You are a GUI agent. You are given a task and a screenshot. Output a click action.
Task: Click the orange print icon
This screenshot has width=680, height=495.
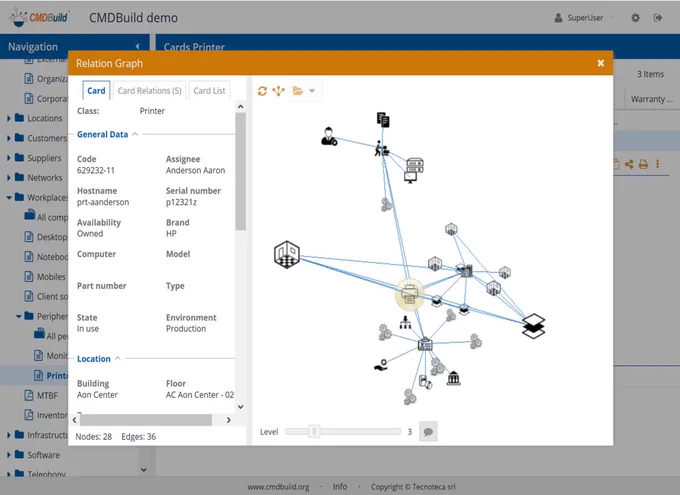(x=643, y=164)
